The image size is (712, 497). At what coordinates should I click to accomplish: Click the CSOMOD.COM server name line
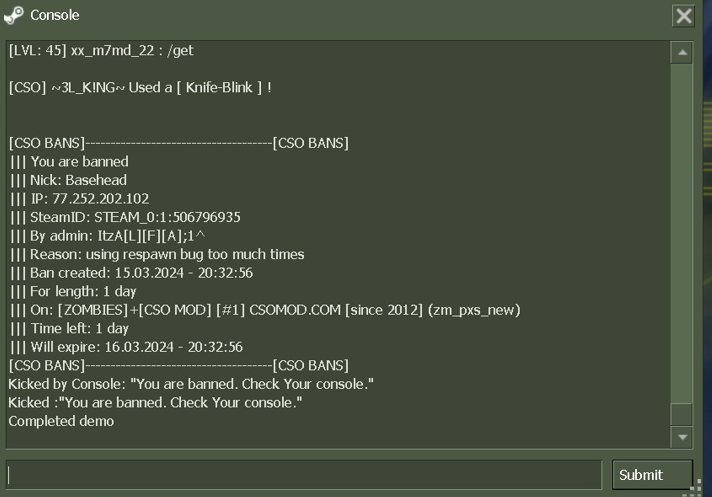click(265, 310)
